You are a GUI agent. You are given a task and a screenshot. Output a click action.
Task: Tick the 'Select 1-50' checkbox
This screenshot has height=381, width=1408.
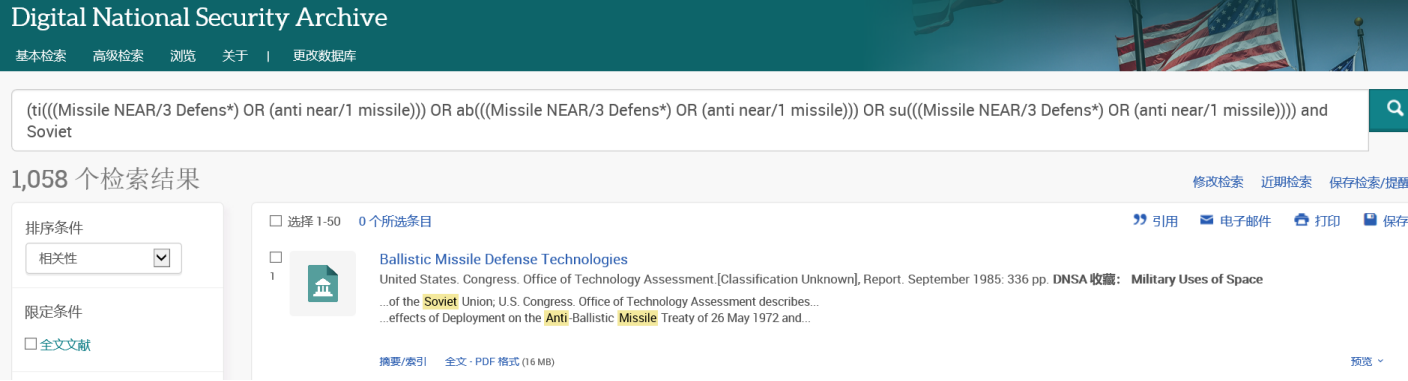click(276, 221)
